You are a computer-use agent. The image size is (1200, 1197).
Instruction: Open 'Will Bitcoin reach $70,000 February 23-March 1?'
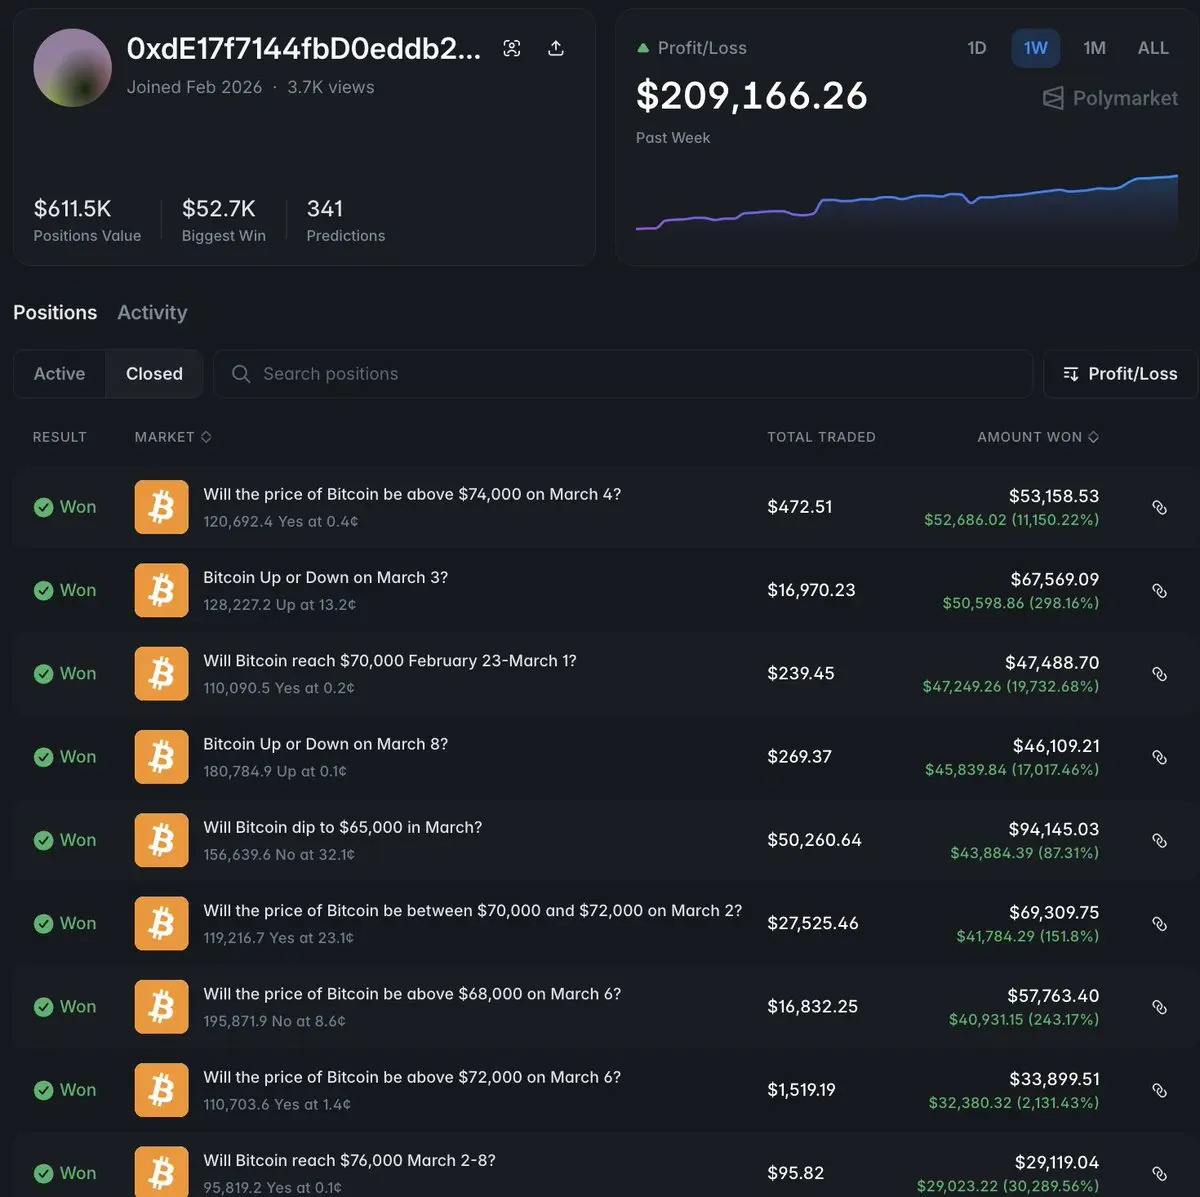[x=390, y=660]
